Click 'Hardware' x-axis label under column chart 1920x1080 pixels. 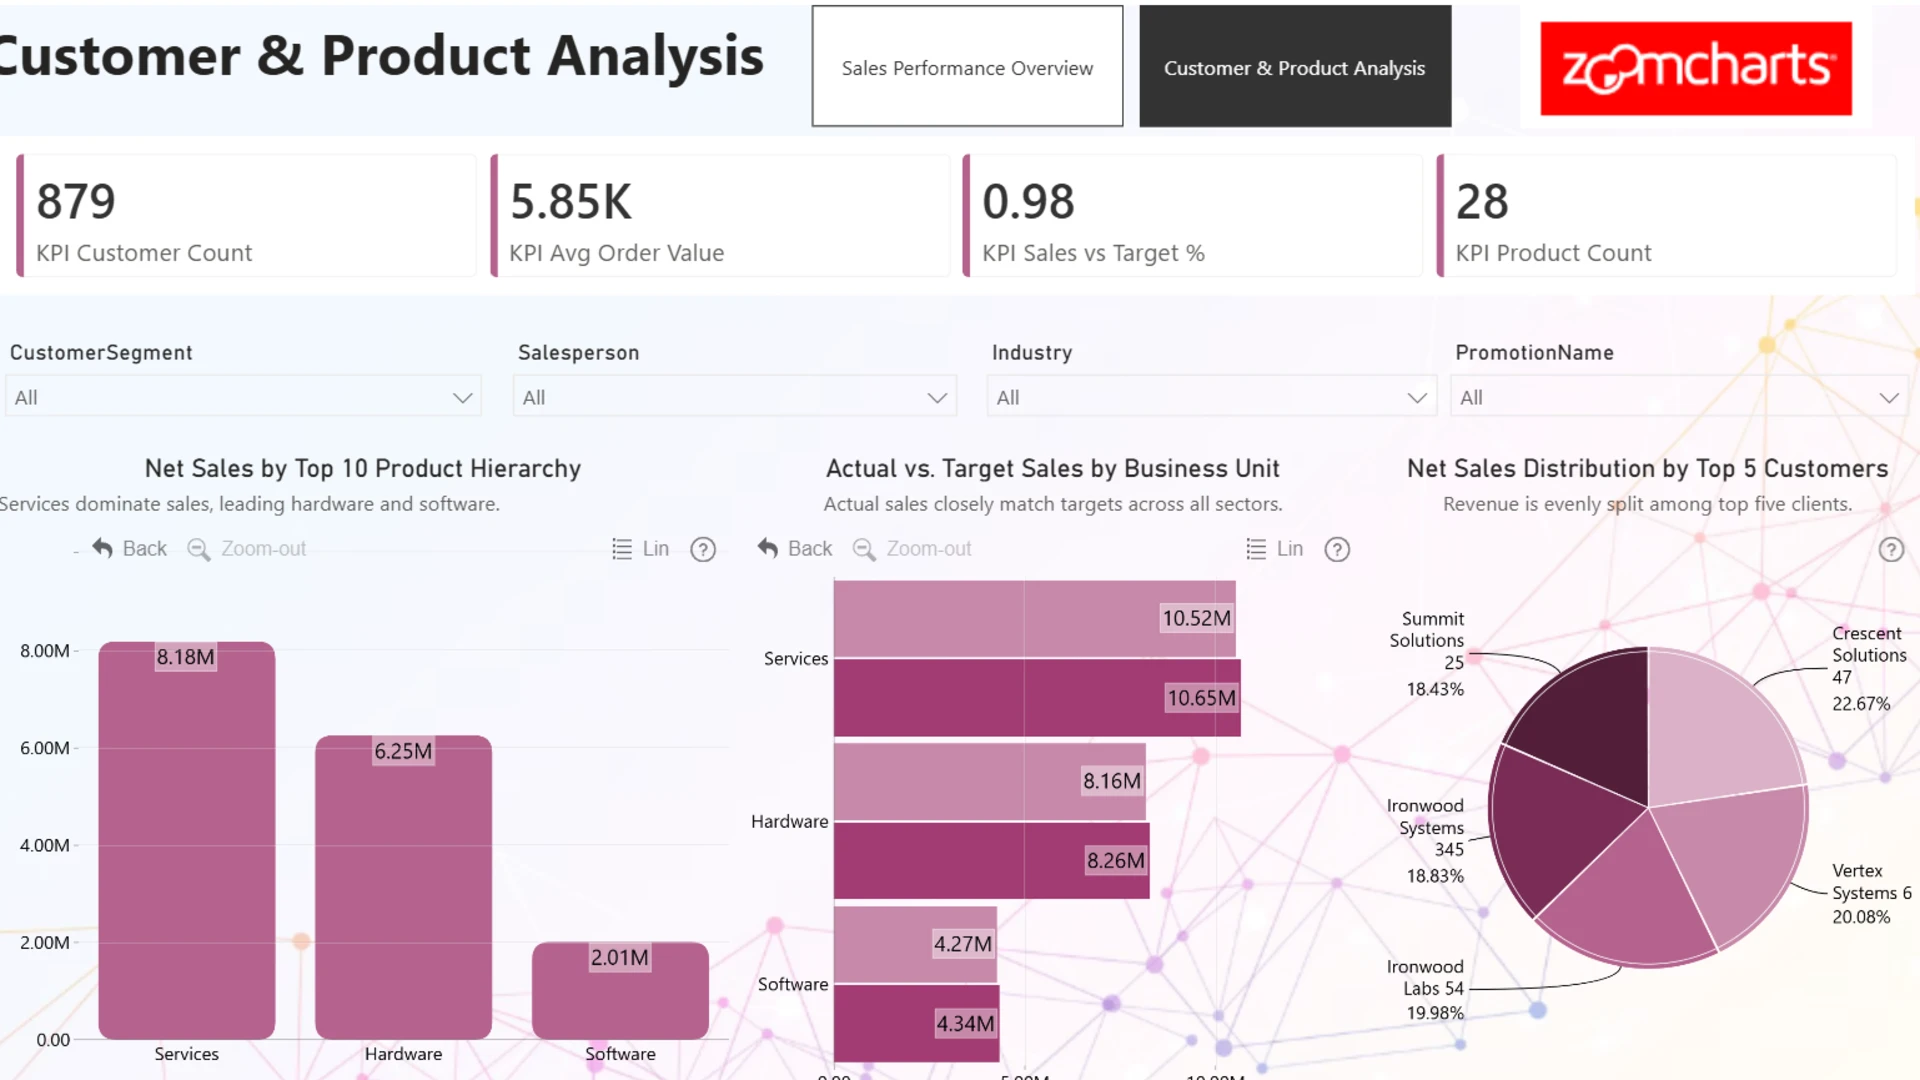(403, 1054)
